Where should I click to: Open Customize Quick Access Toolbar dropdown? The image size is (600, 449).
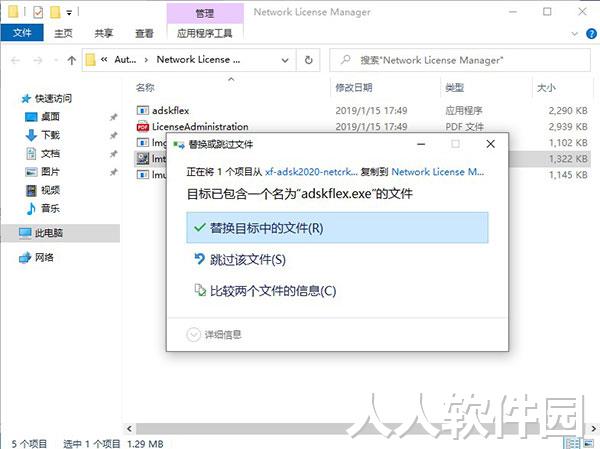click(x=69, y=13)
